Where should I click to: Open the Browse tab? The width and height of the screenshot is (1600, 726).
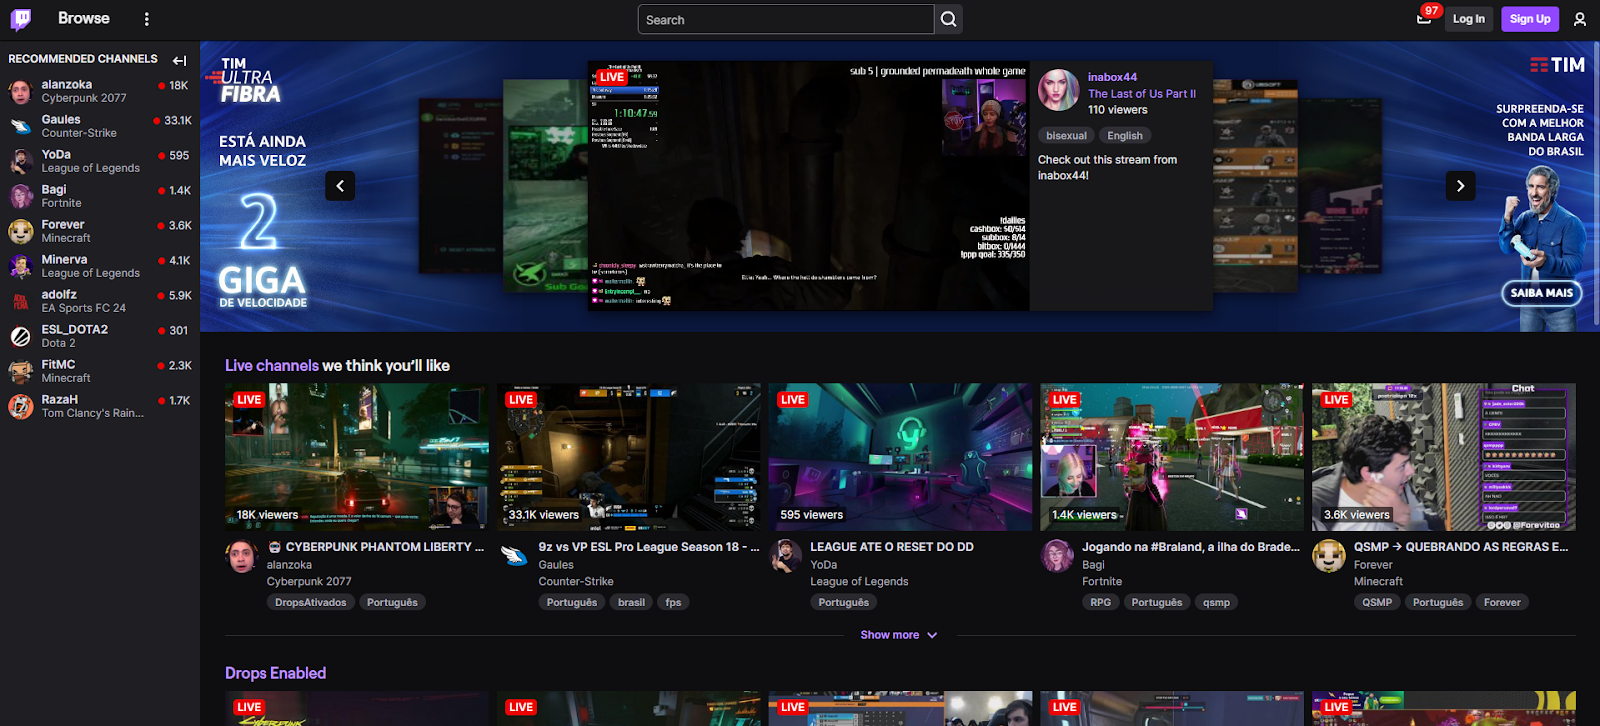[84, 18]
